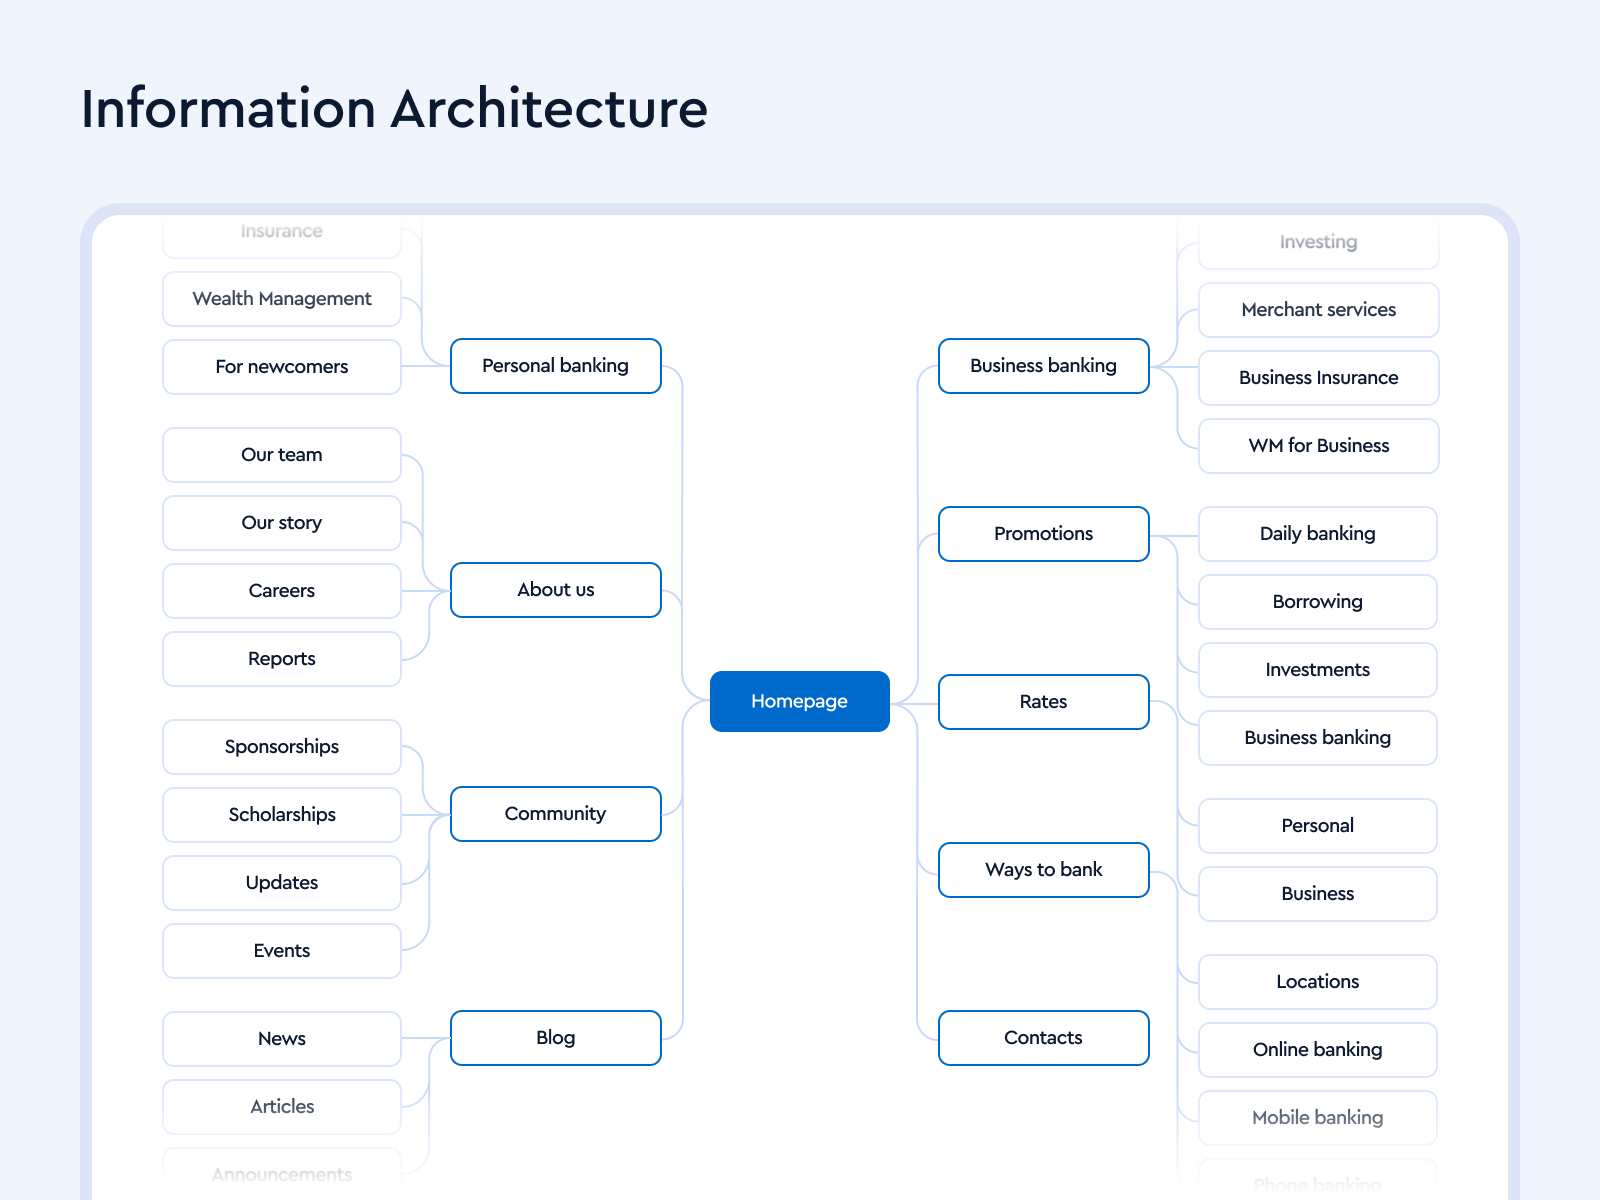Open the Careers box
Viewport: 1600px width, 1200px height.
[281, 591]
